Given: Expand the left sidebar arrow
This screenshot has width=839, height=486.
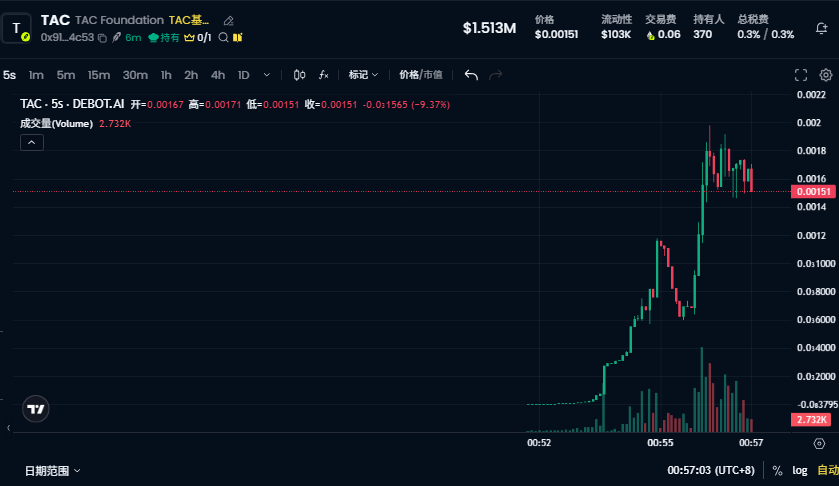Looking at the screenshot, I should (x=9, y=428).
